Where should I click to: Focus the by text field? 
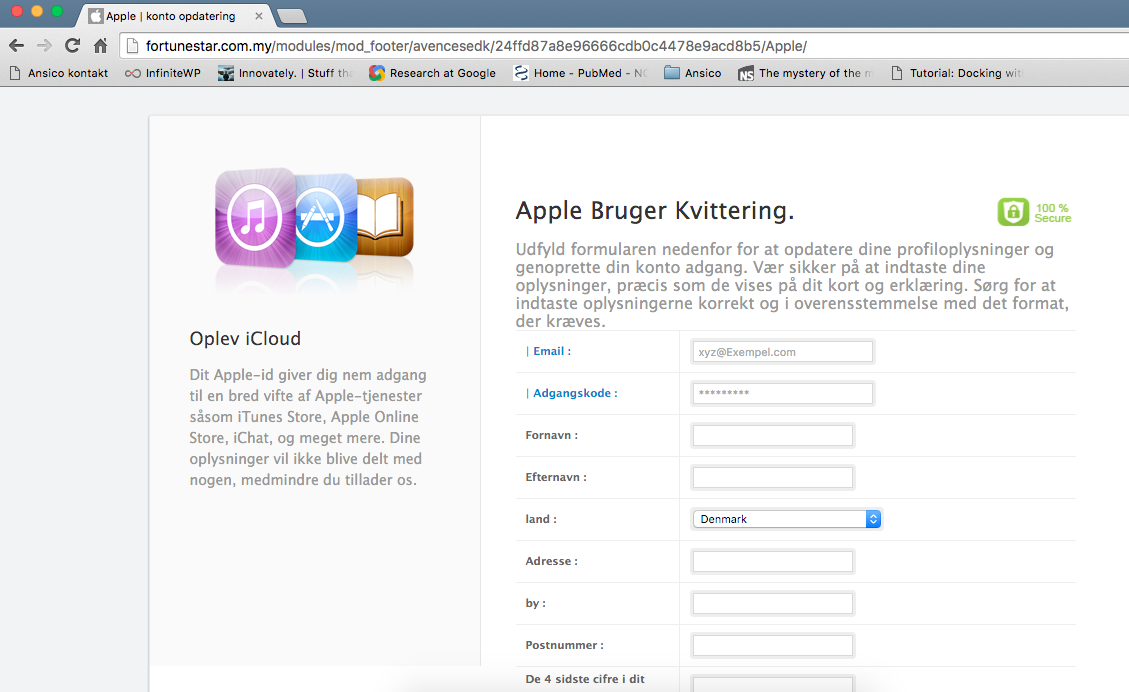(773, 603)
